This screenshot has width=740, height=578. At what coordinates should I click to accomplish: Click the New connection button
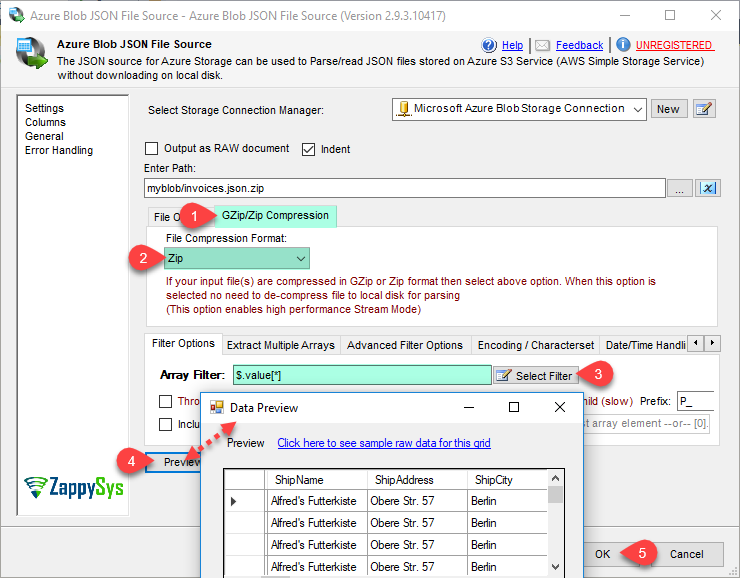coord(668,109)
